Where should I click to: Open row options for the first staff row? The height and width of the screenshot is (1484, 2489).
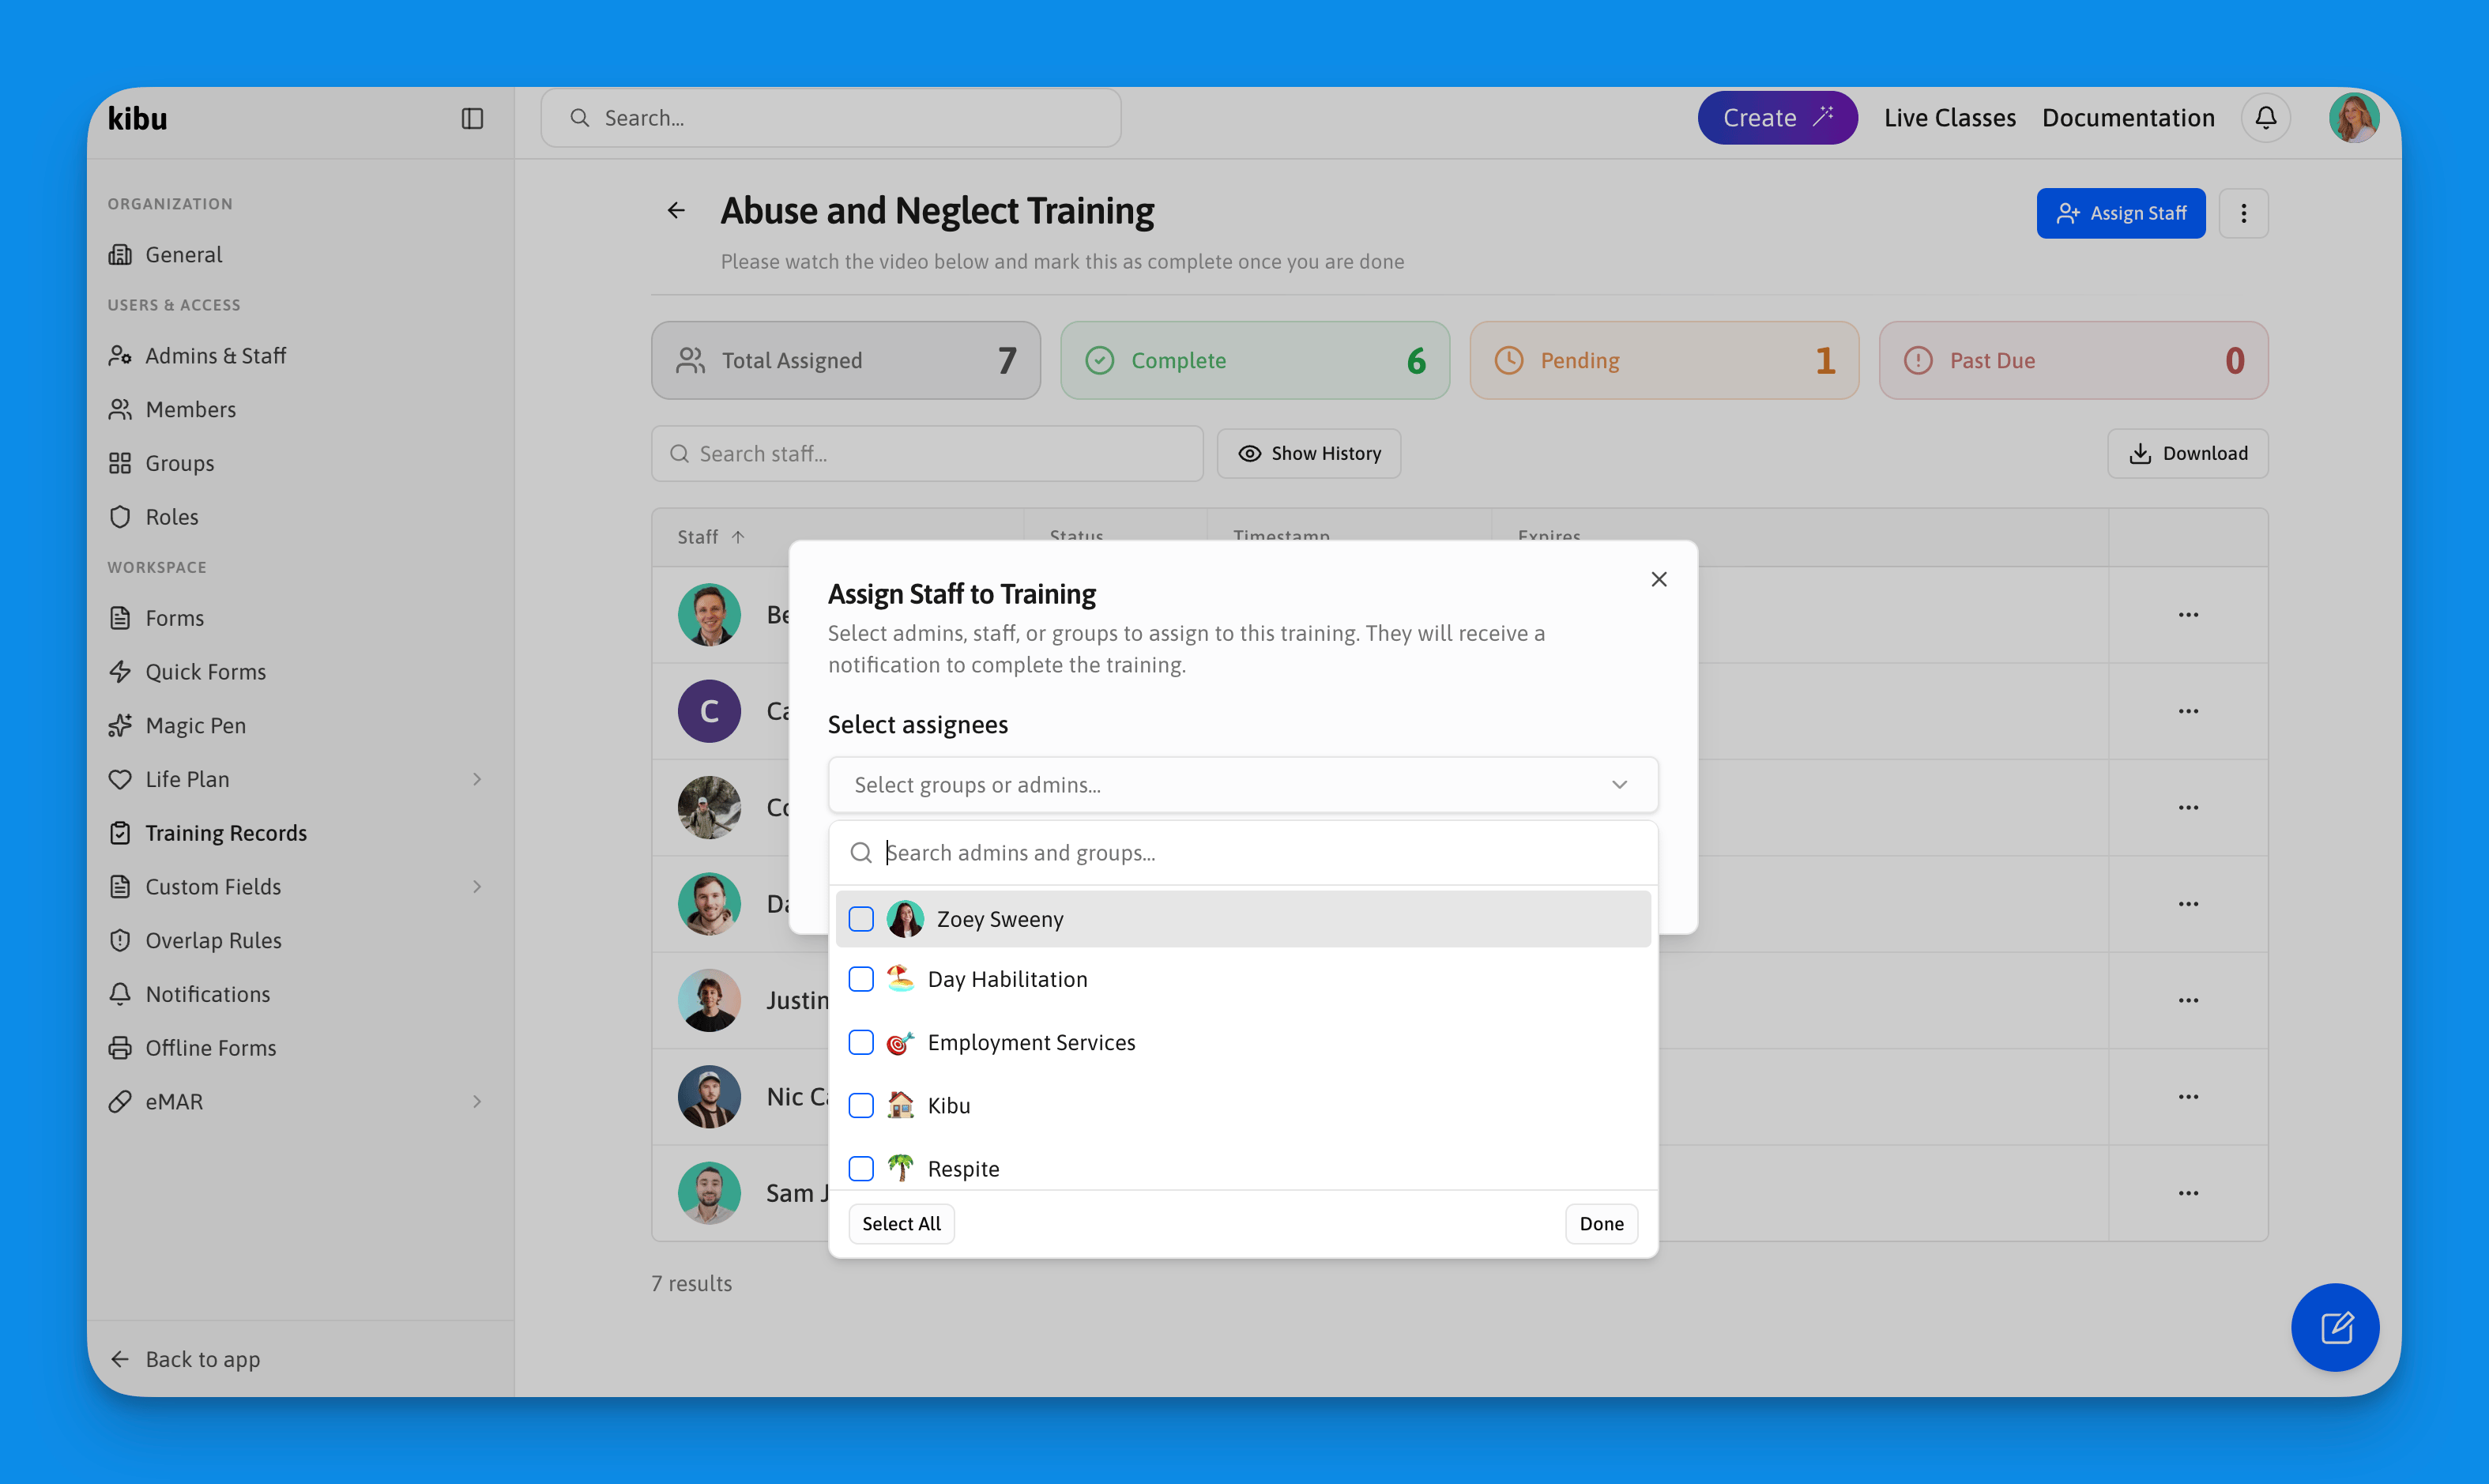tap(2188, 614)
